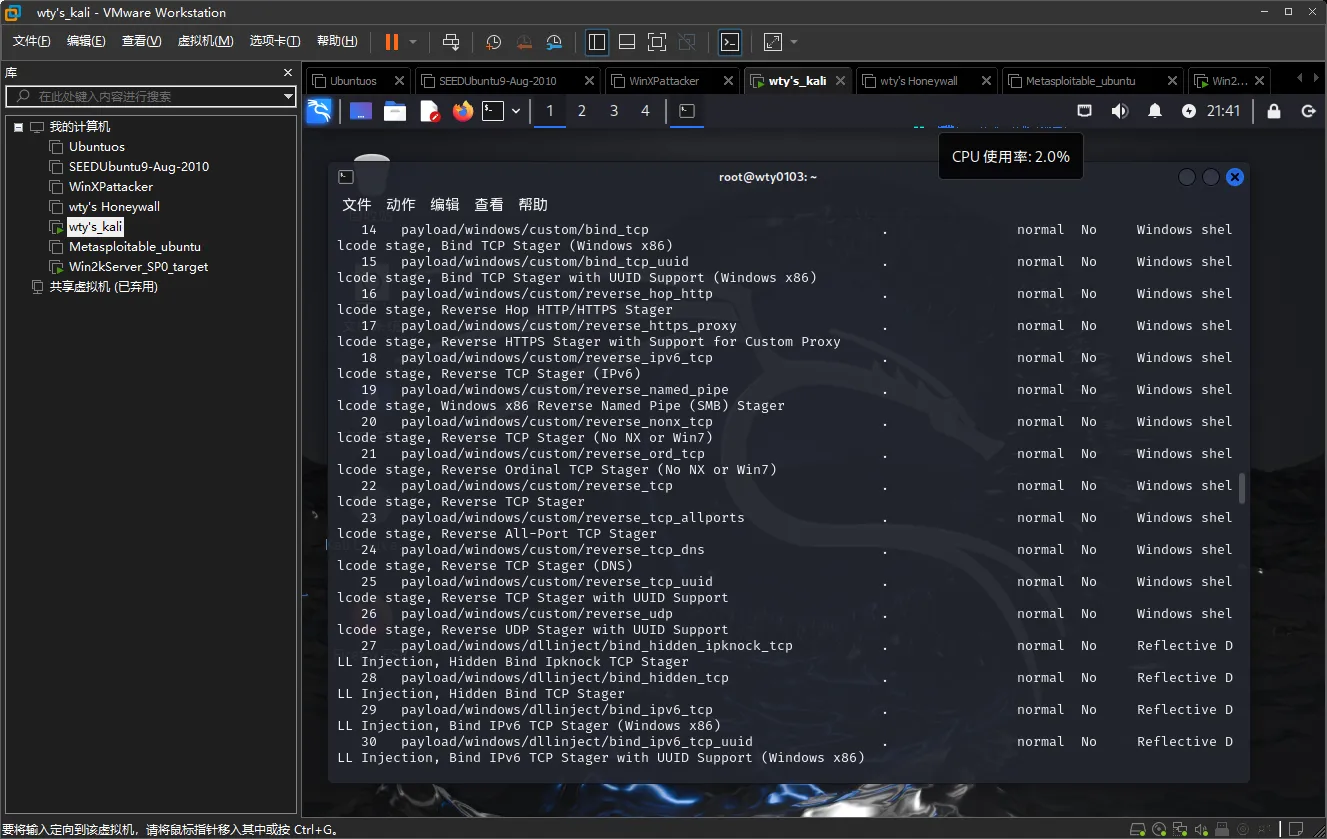The height and width of the screenshot is (839, 1327).
Task: Open the dropdown arrow next to the stretch icon
Action: click(x=794, y=42)
